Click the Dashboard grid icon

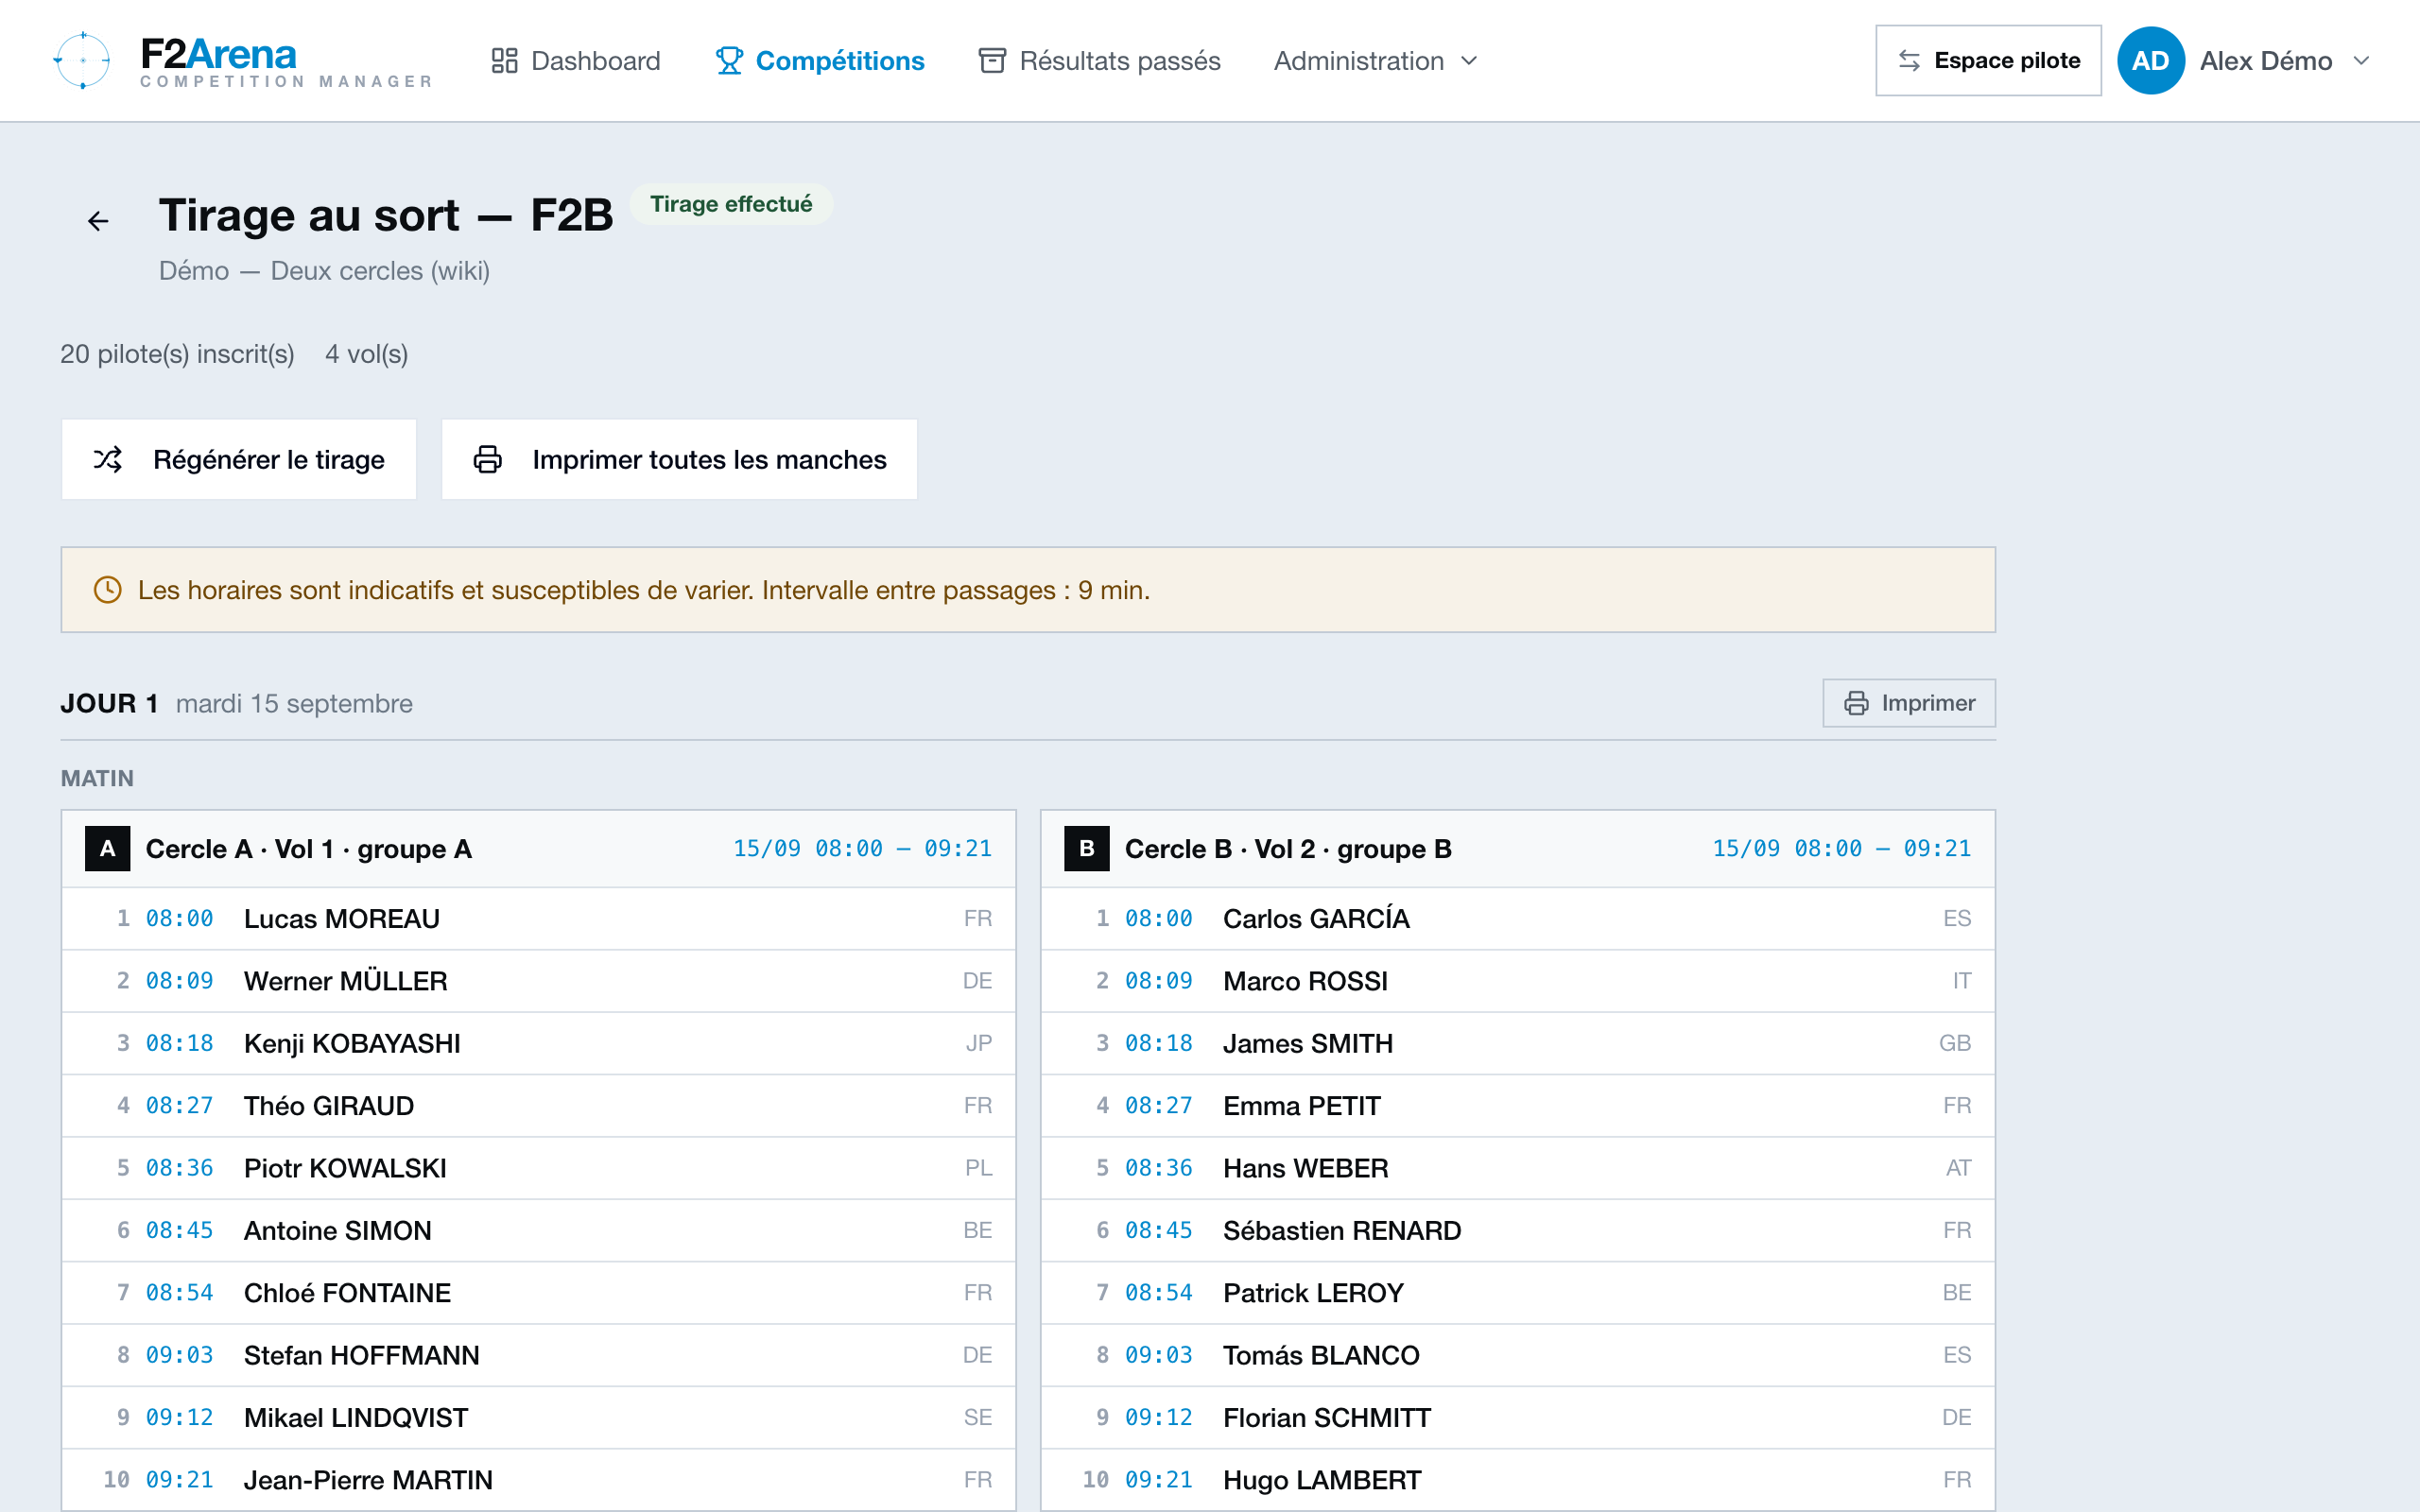504,61
